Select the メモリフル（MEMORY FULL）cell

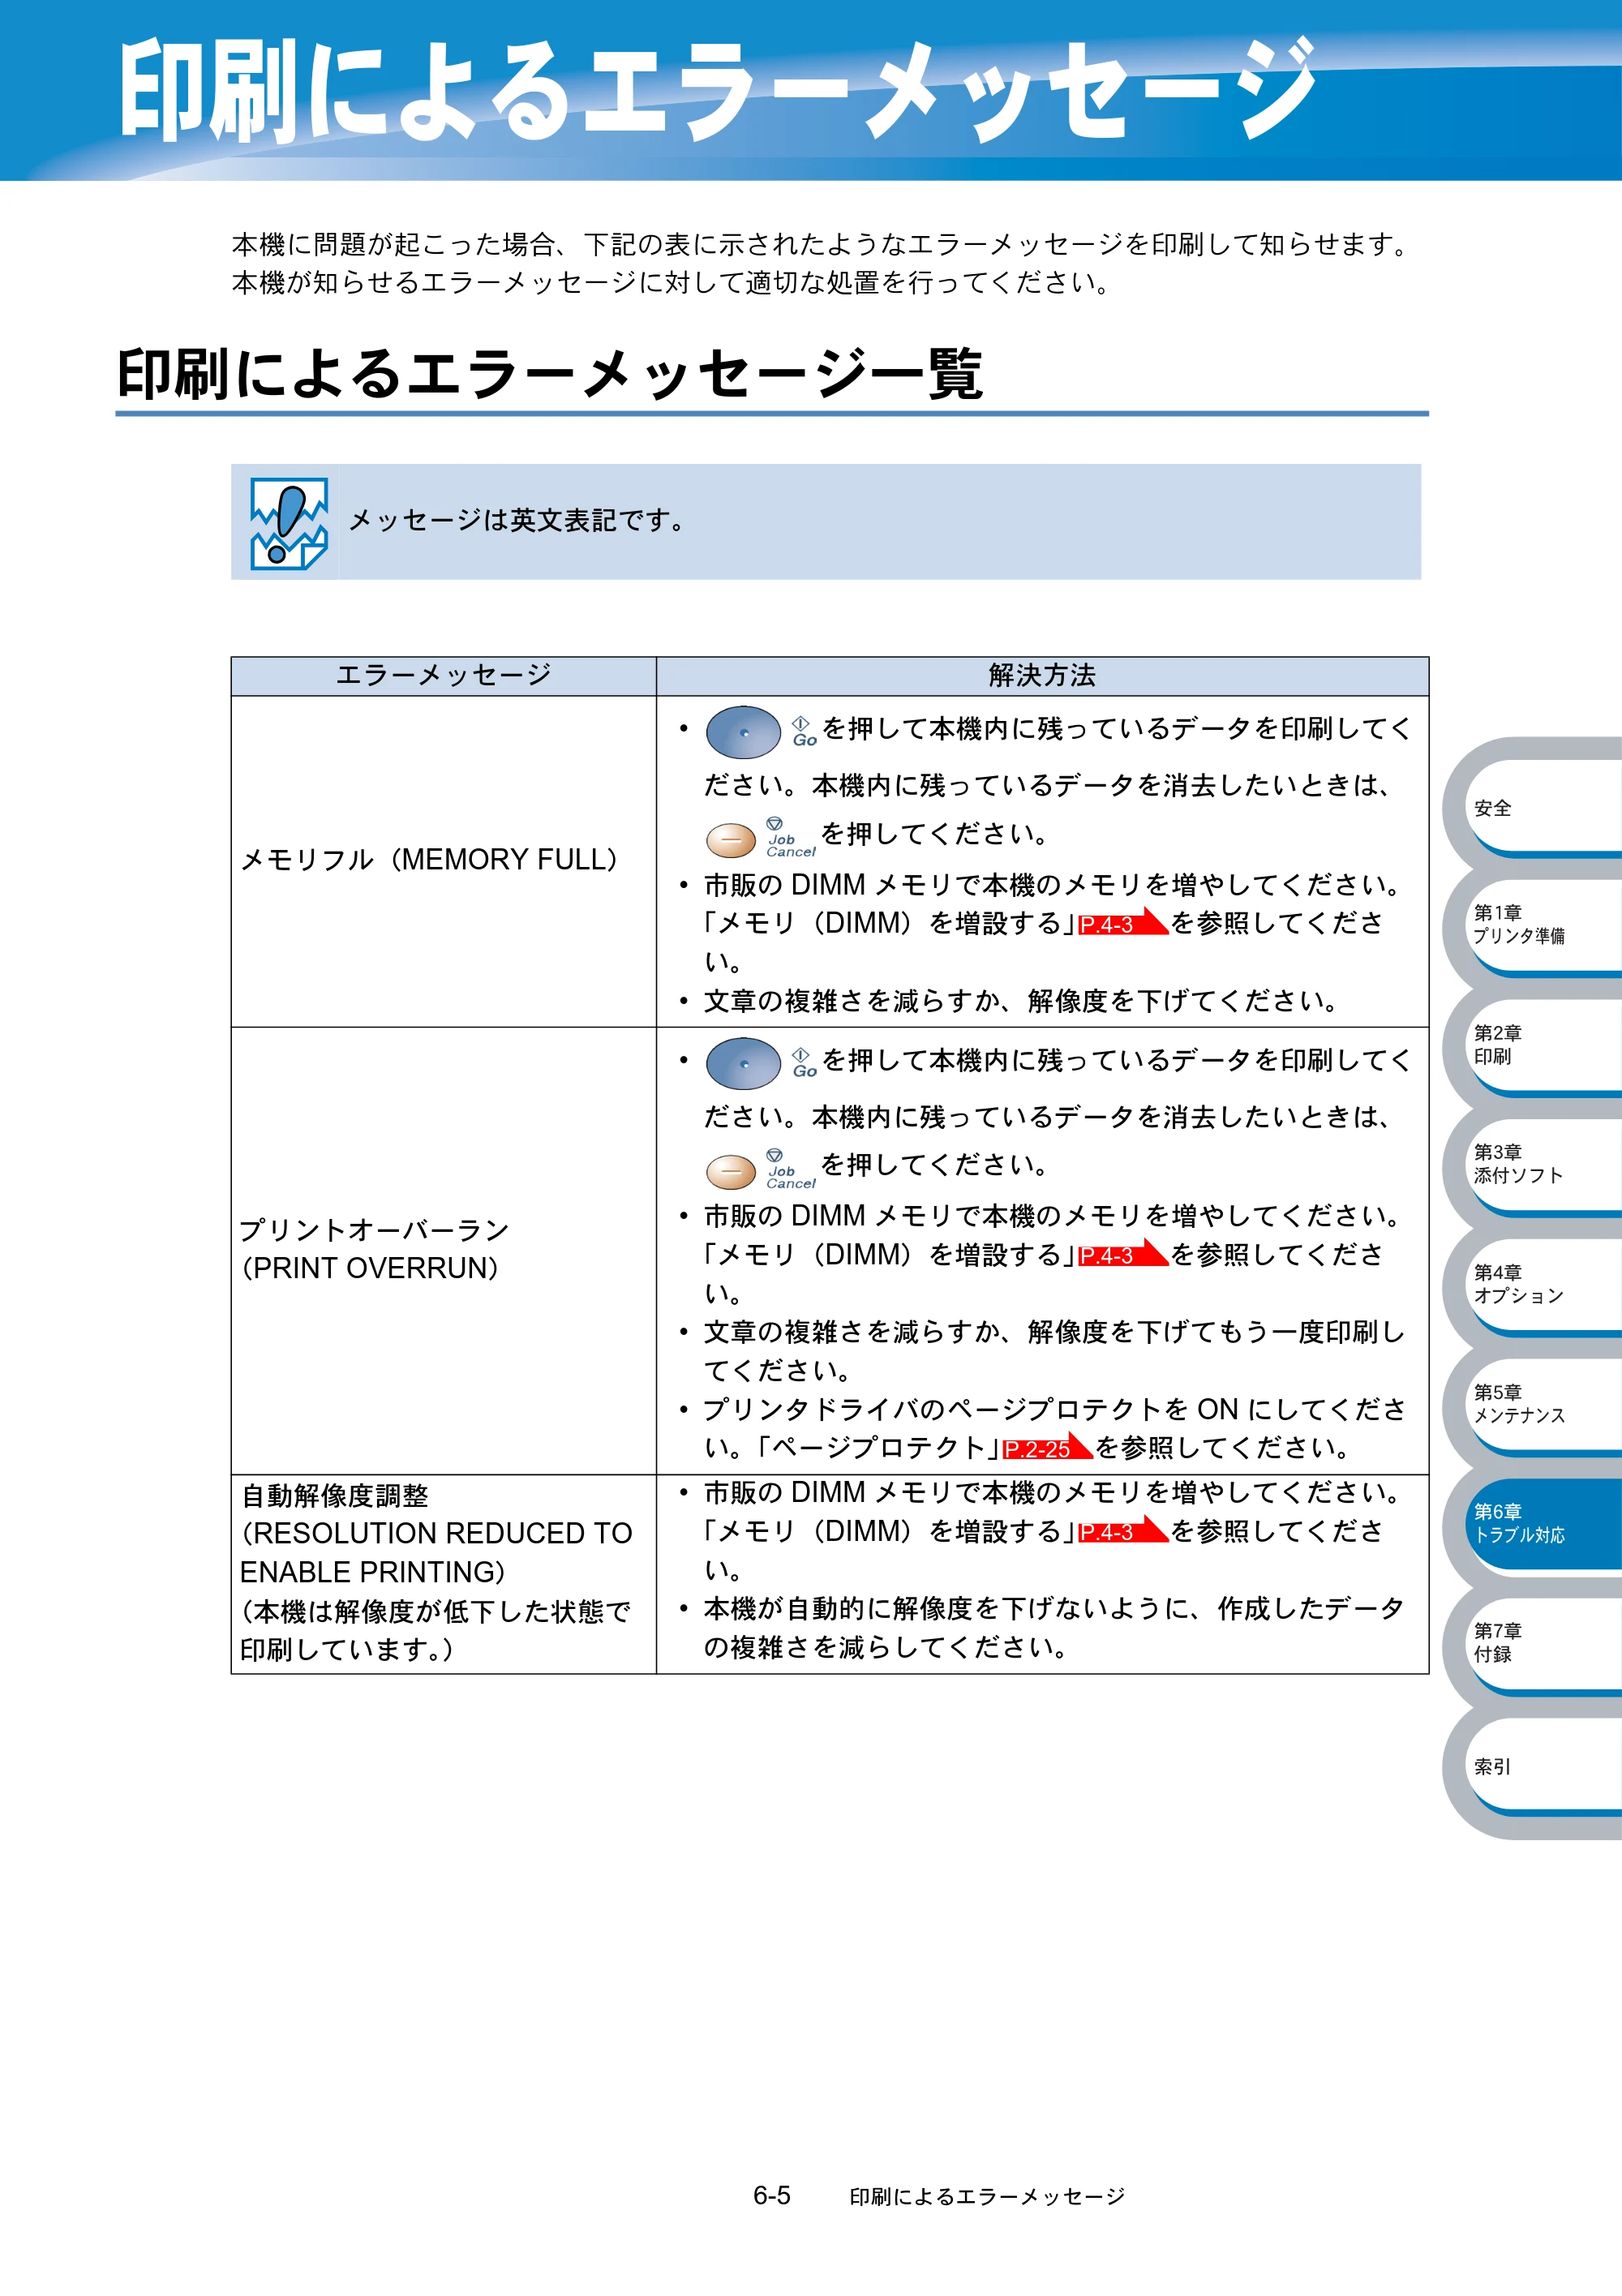(444, 861)
